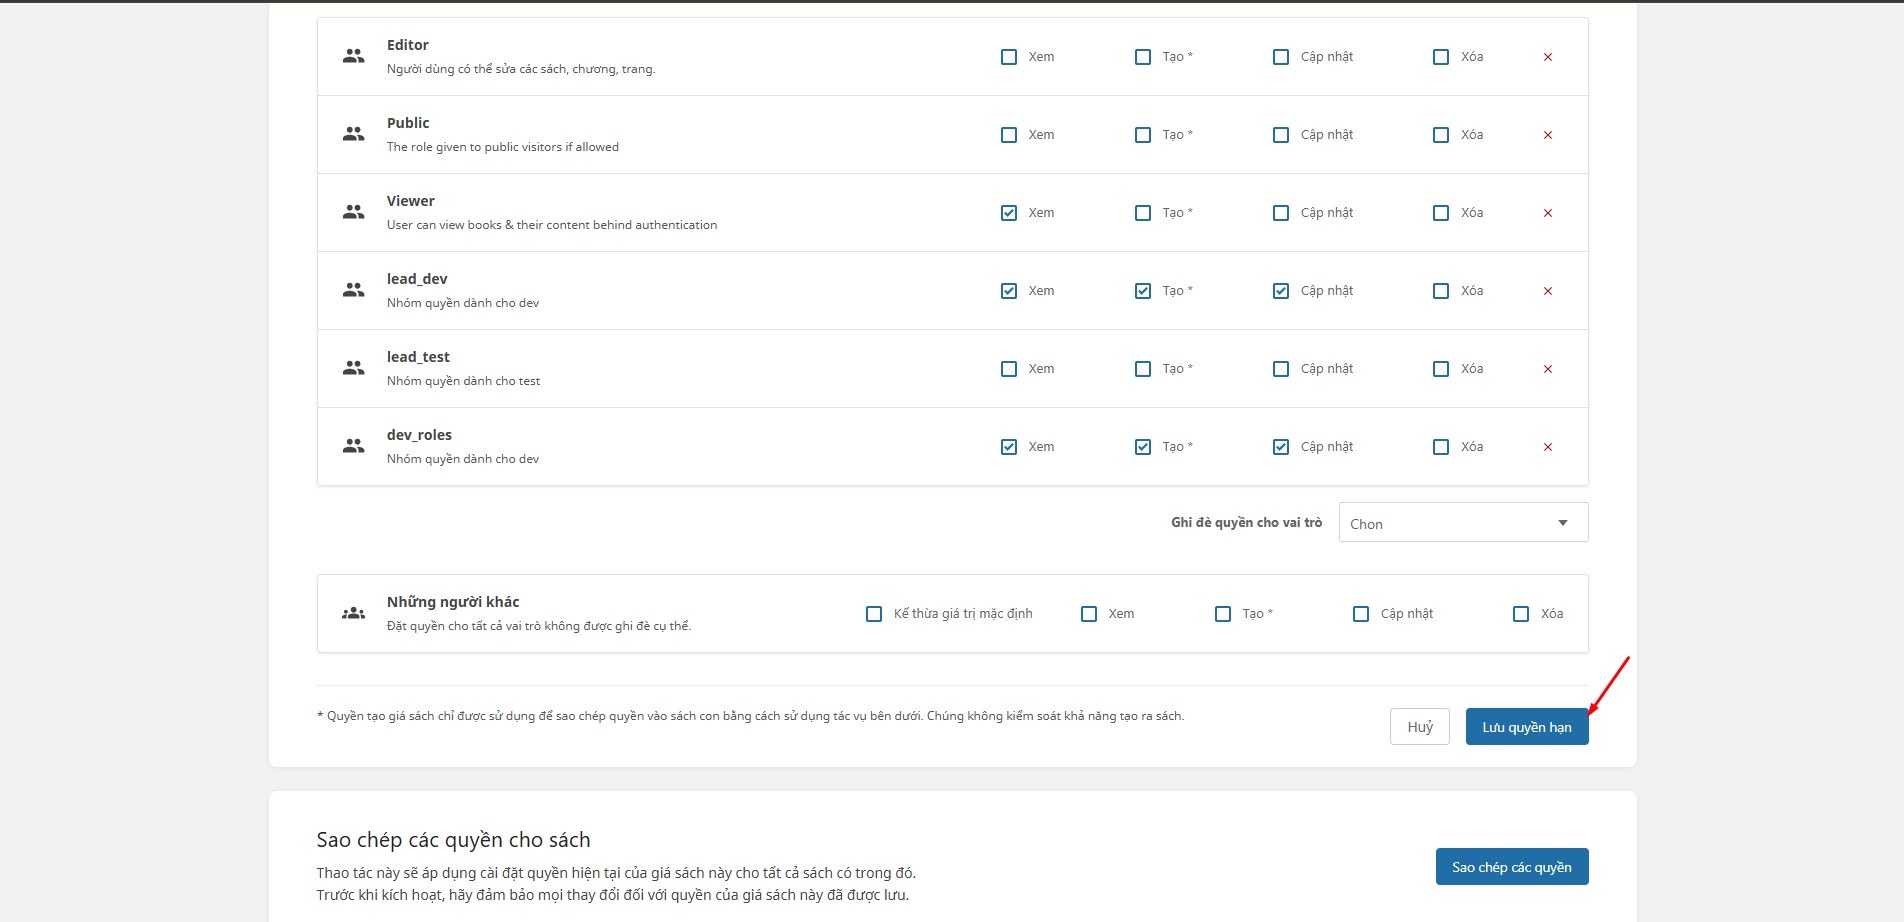
Task: Toggle Kế thừa giá trị mặc định checkbox
Action: point(874,614)
